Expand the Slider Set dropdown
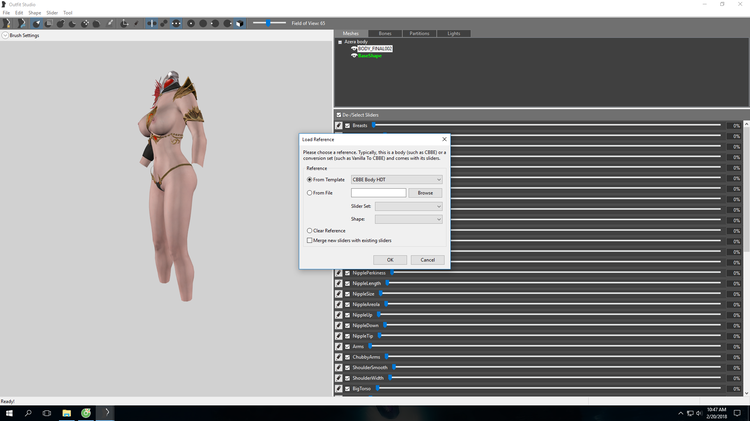Viewport: 750px width, 421px height. pos(408,206)
